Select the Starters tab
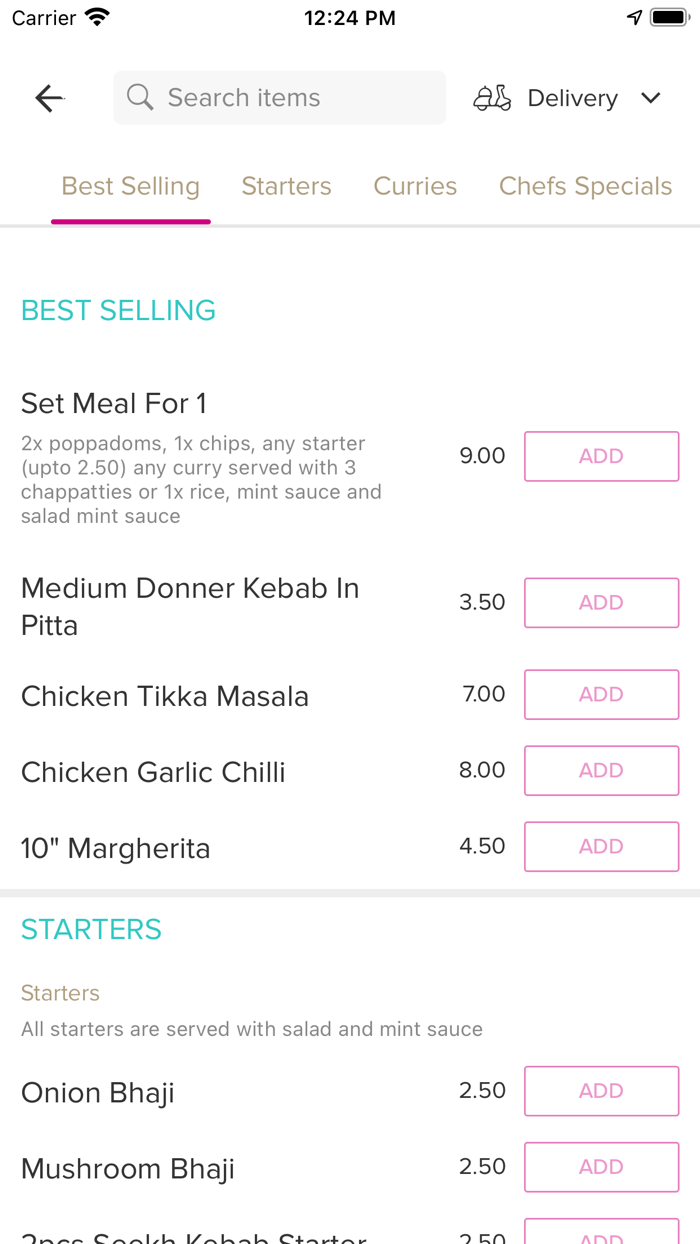Screen dimensions: 700x1244 tap(286, 186)
